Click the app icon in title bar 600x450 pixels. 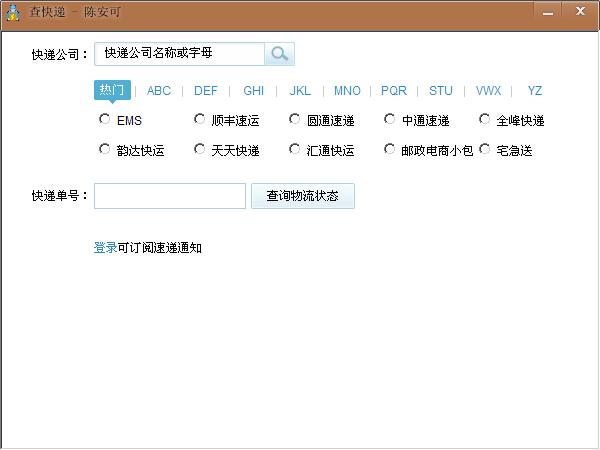click(x=13, y=13)
